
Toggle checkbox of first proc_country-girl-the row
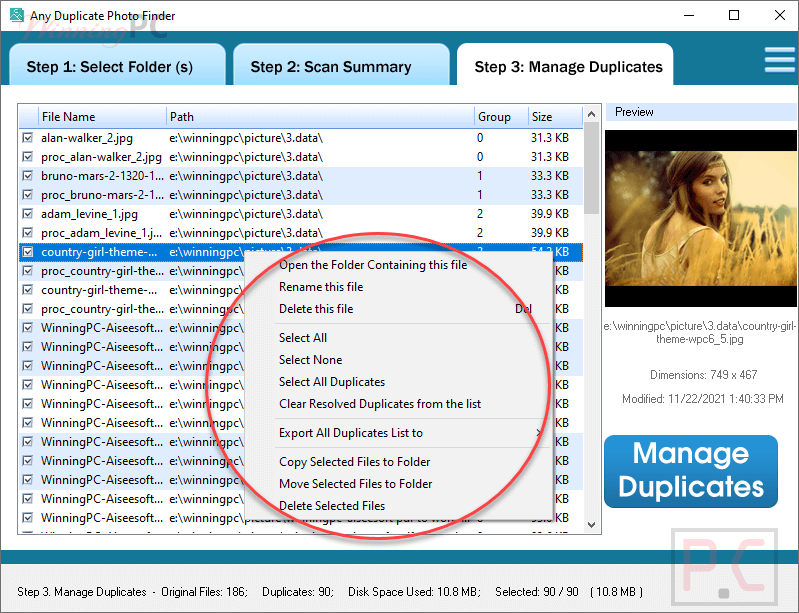pyautogui.click(x=28, y=271)
